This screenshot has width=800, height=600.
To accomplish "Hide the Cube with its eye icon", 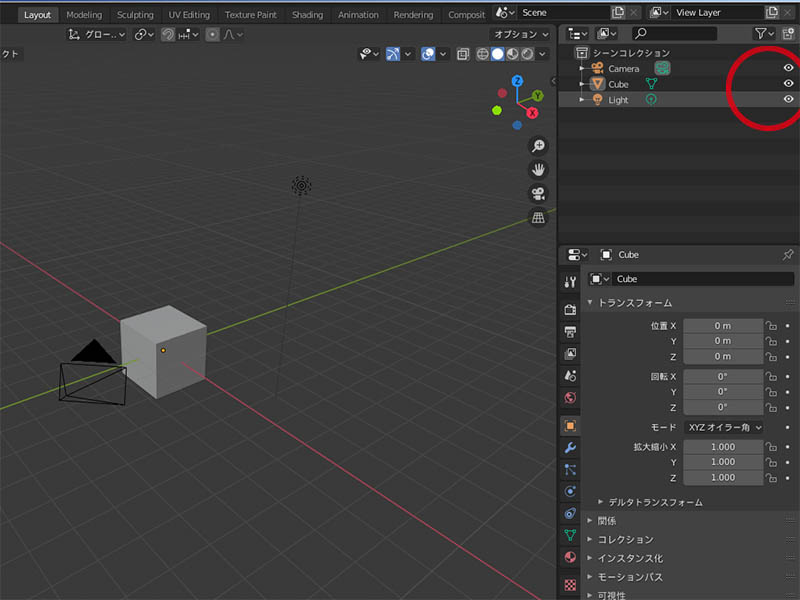I will (788, 84).
